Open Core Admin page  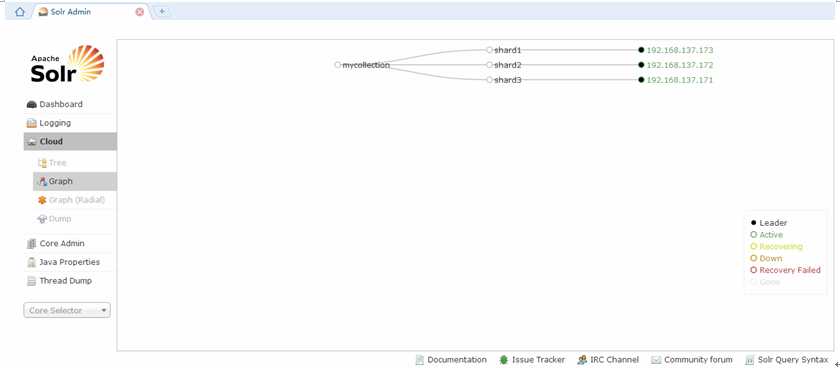(x=62, y=244)
